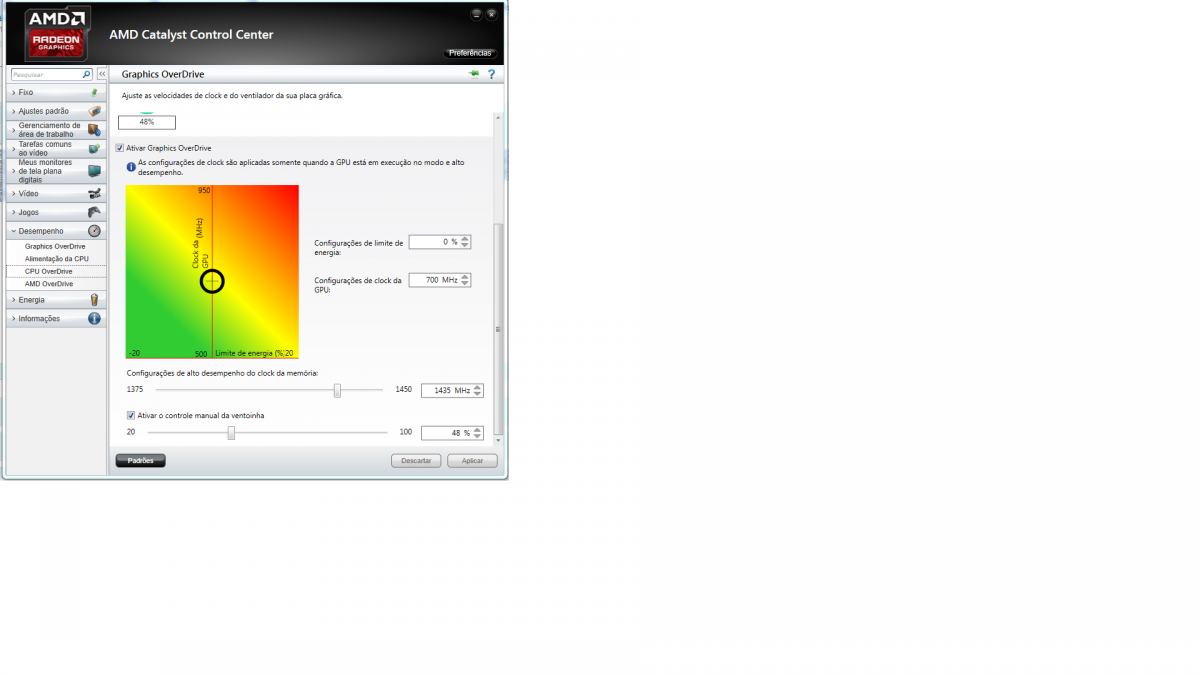Collapse the sidebar with the double-arrow button
Image resolution: width=1200 pixels, height=675 pixels.
(102, 74)
